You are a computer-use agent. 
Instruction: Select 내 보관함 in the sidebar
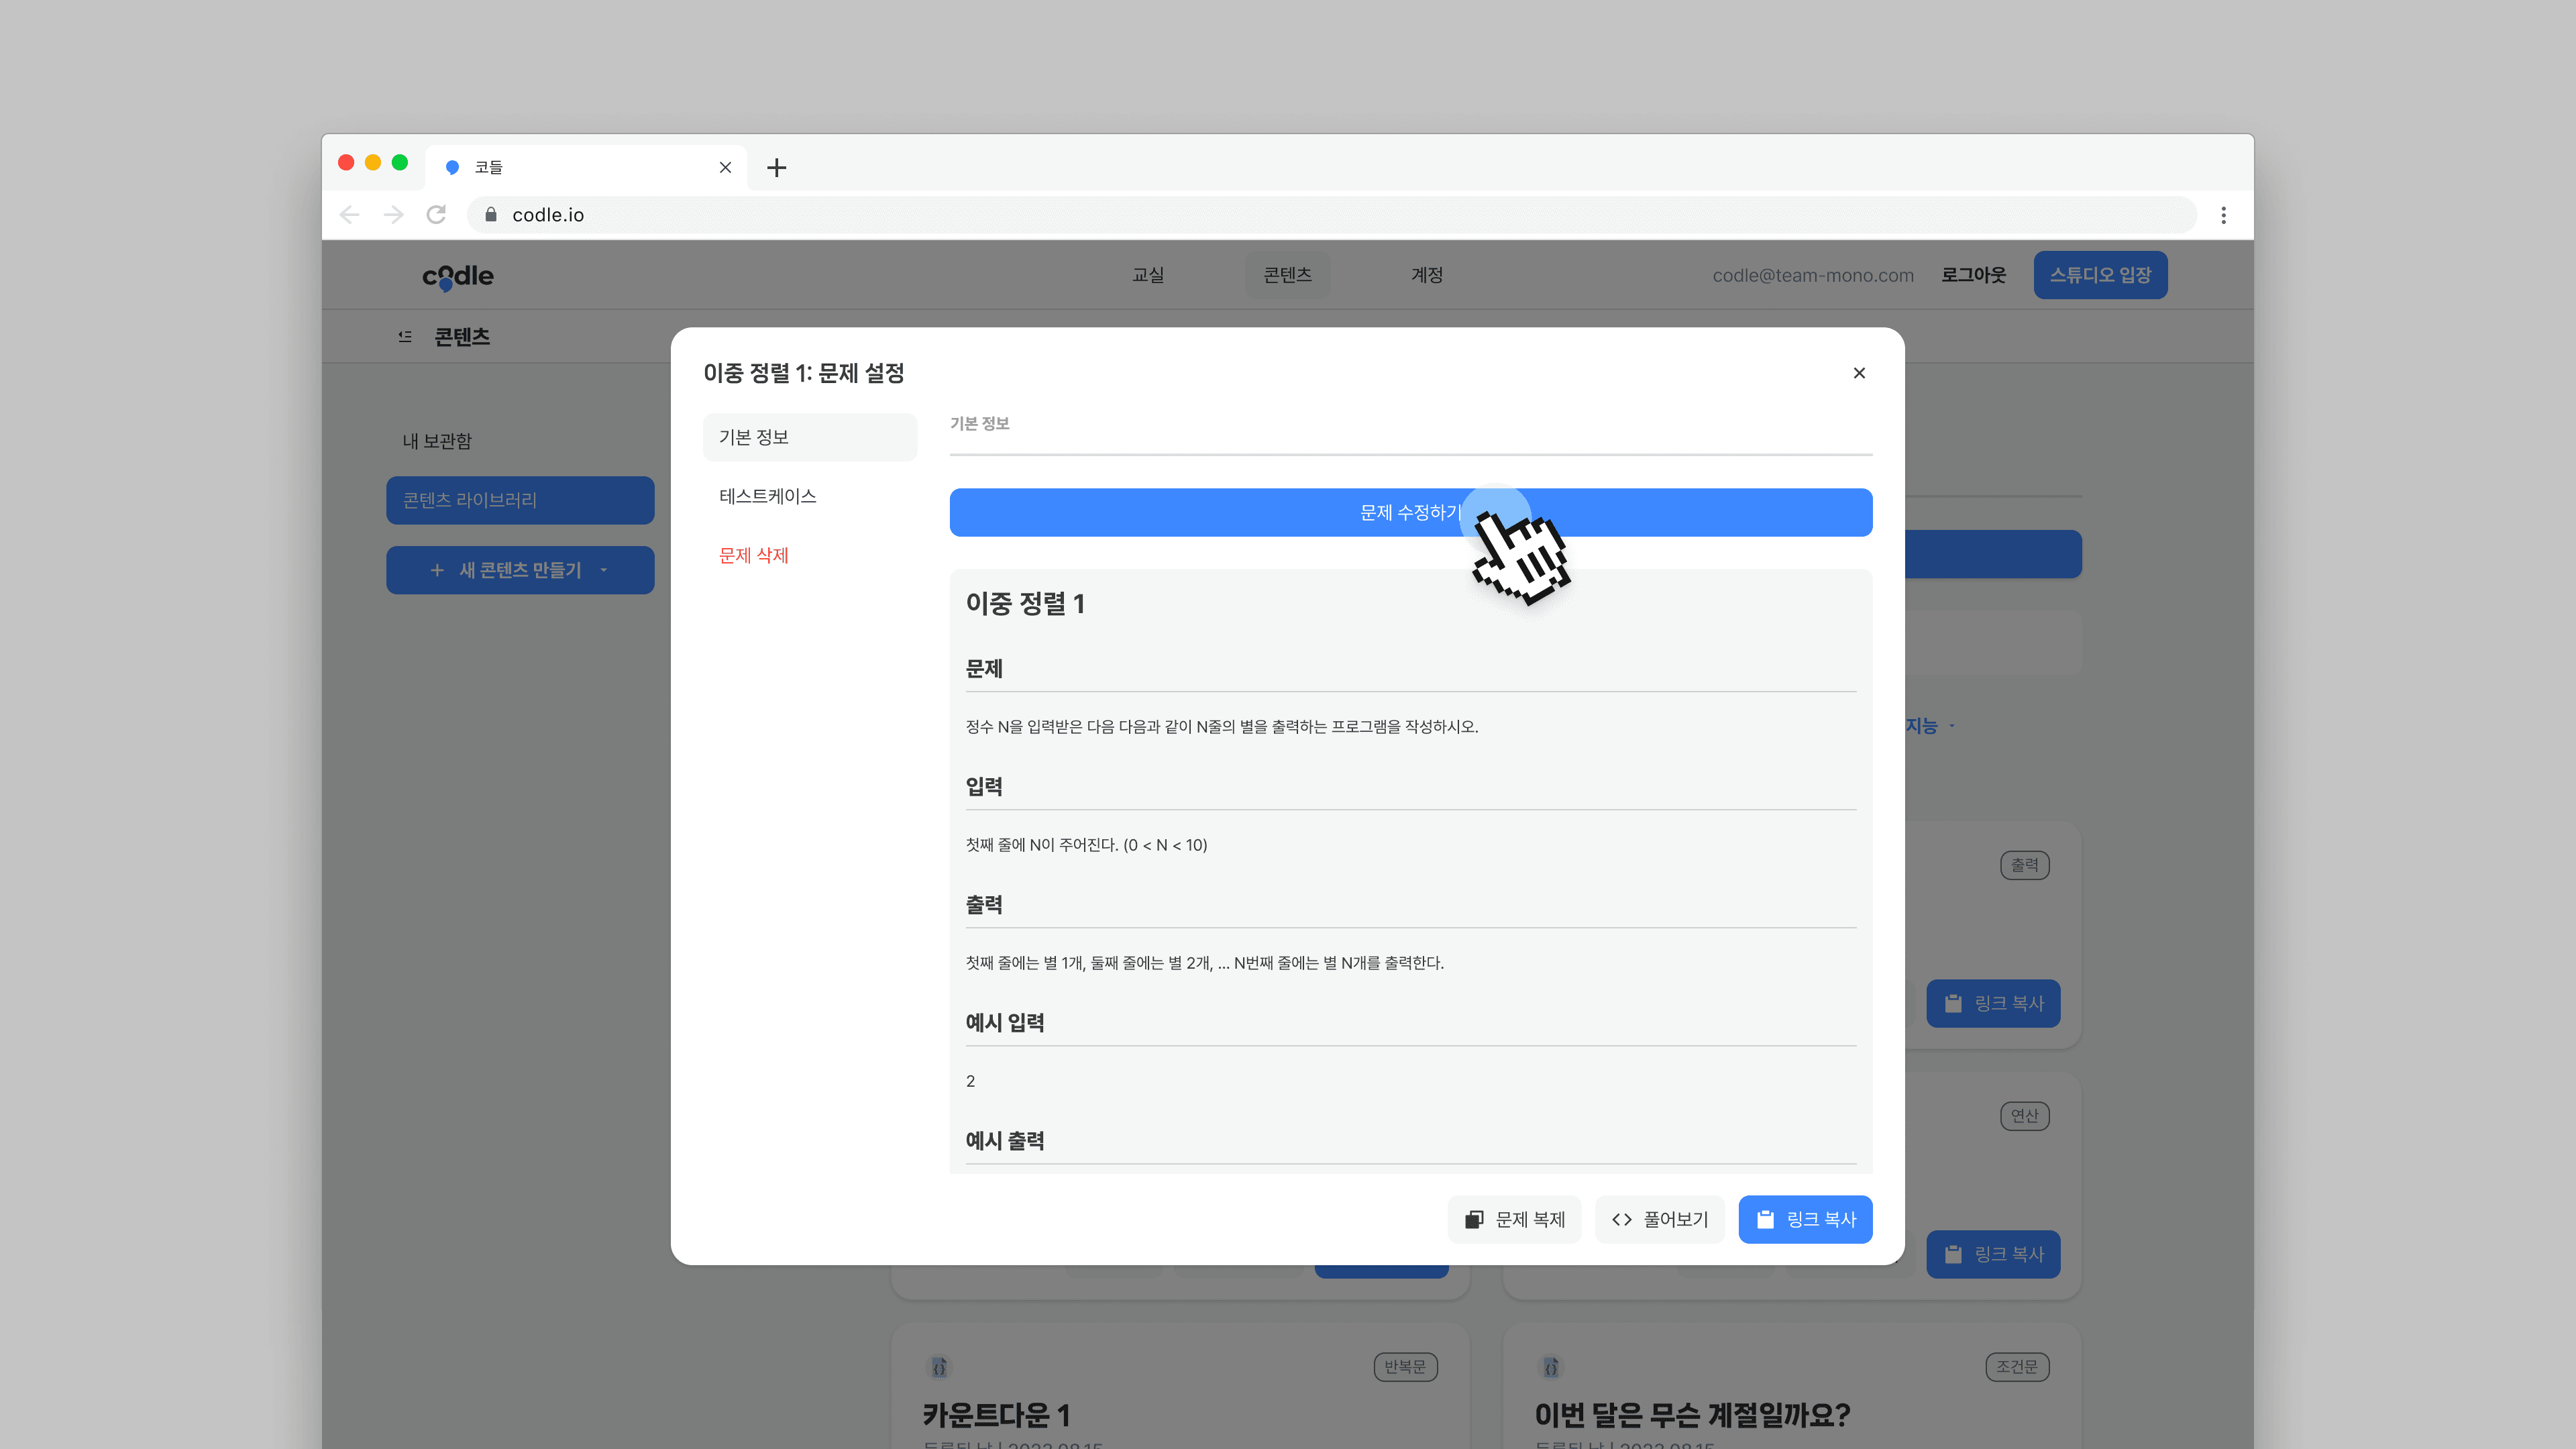click(x=437, y=441)
